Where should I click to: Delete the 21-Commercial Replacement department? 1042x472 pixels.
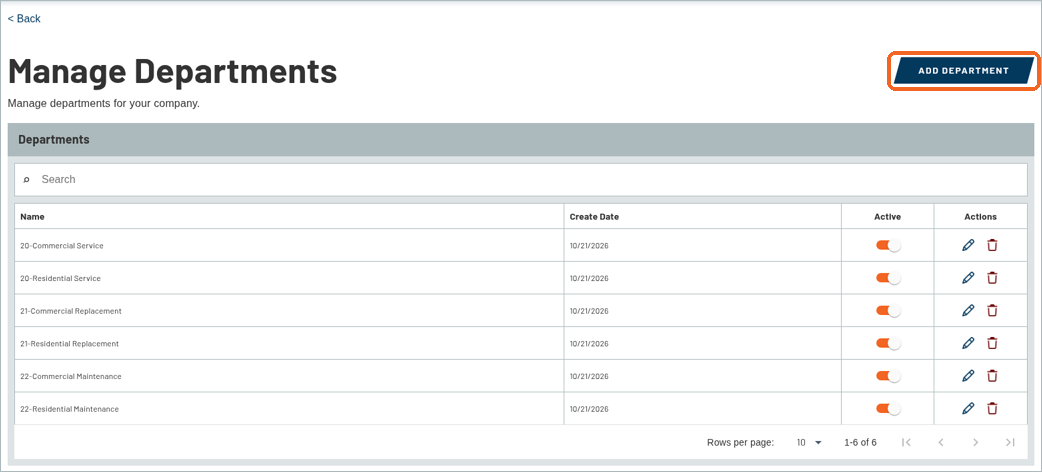point(992,310)
